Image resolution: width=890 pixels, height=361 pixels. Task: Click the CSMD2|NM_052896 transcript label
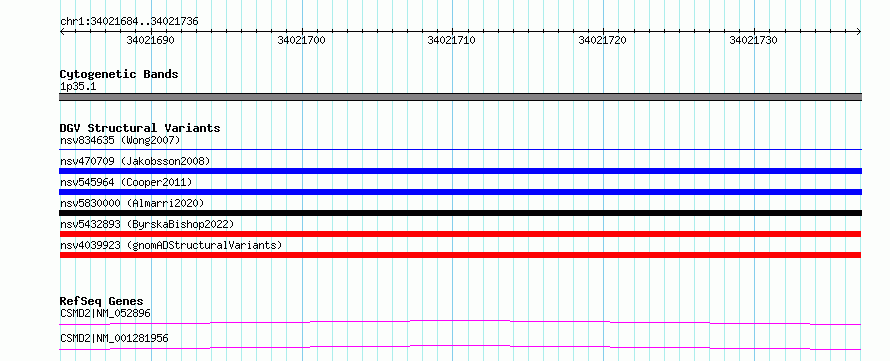point(106,313)
